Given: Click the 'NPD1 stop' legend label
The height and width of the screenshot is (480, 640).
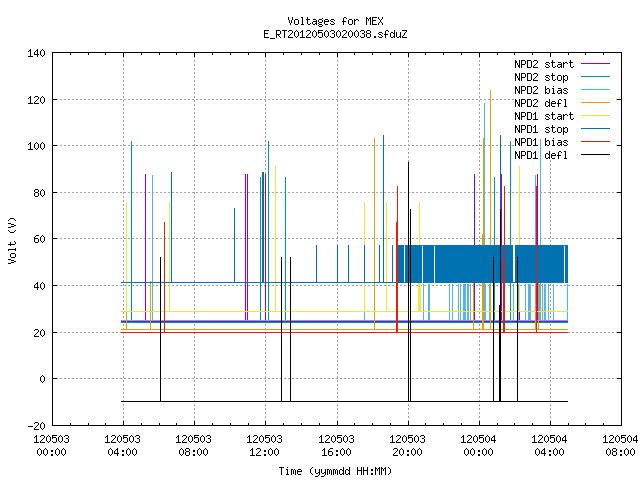Looking at the screenshot, I should tap(541, 129).
